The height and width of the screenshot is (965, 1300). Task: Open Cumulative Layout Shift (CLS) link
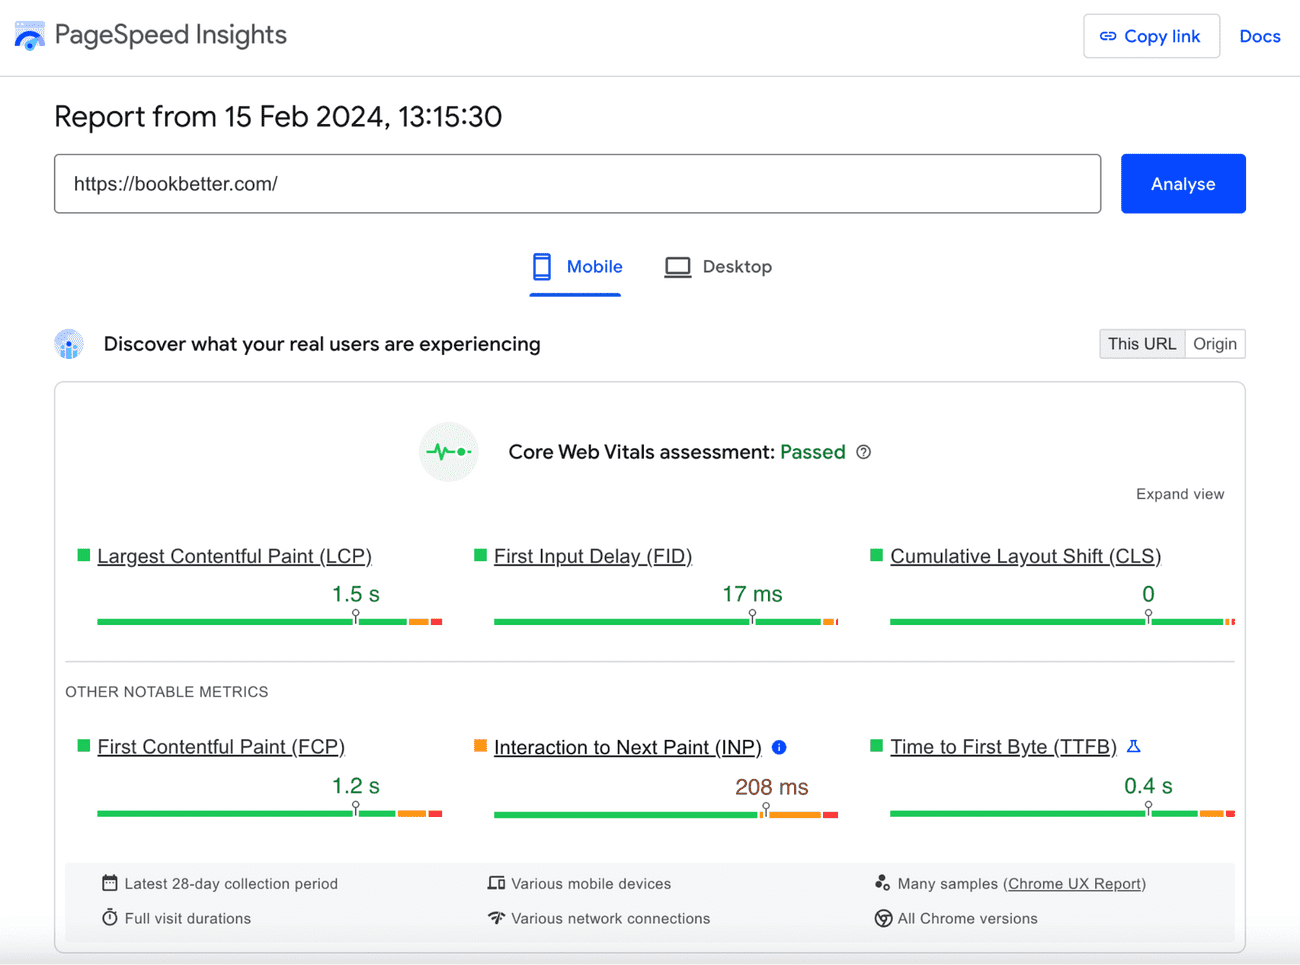[x=1025, y=556]
